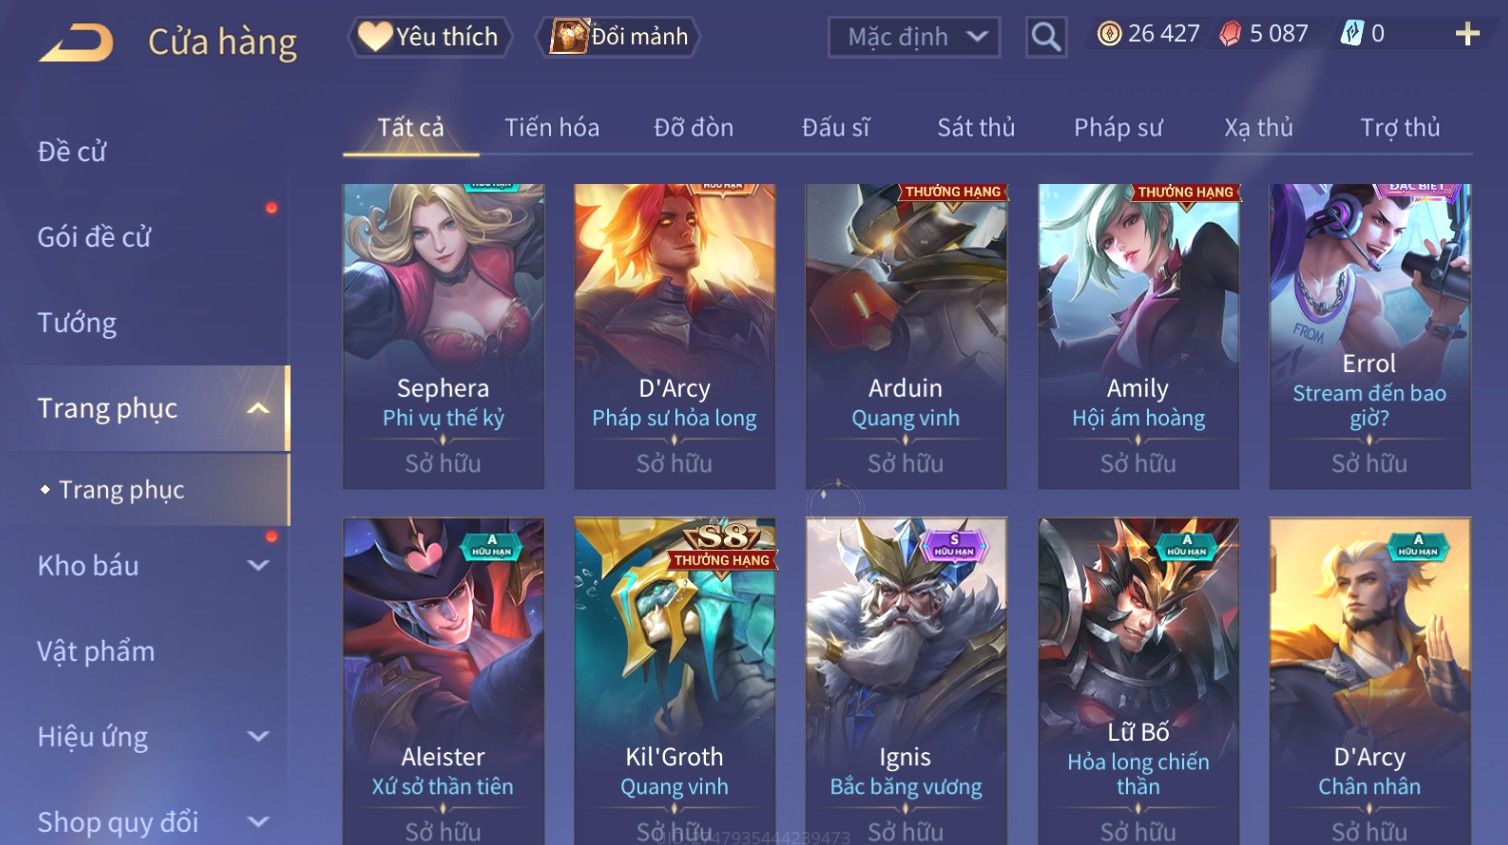1508x845 pixels.
Task: Open the Mặc định sort dropdown
Action: pos(914,37)
